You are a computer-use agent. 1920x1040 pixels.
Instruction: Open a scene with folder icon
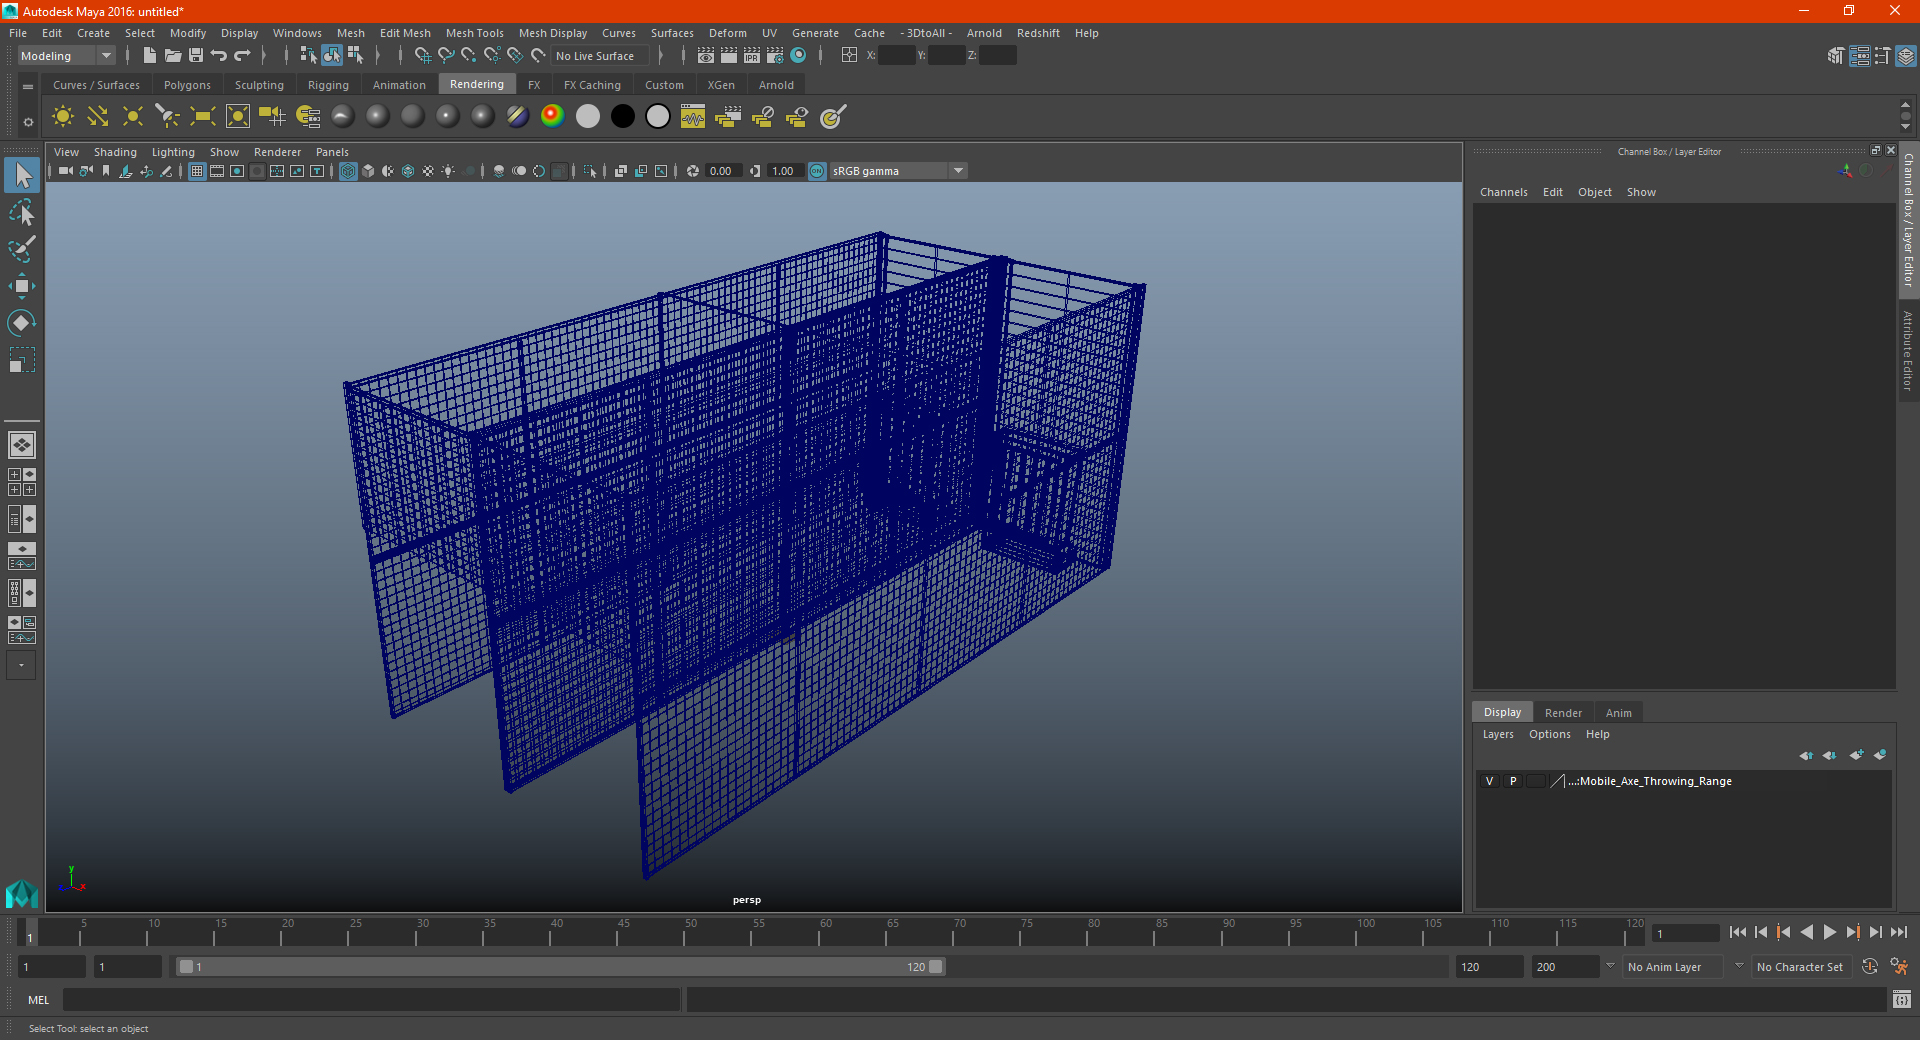coord(172,56)
